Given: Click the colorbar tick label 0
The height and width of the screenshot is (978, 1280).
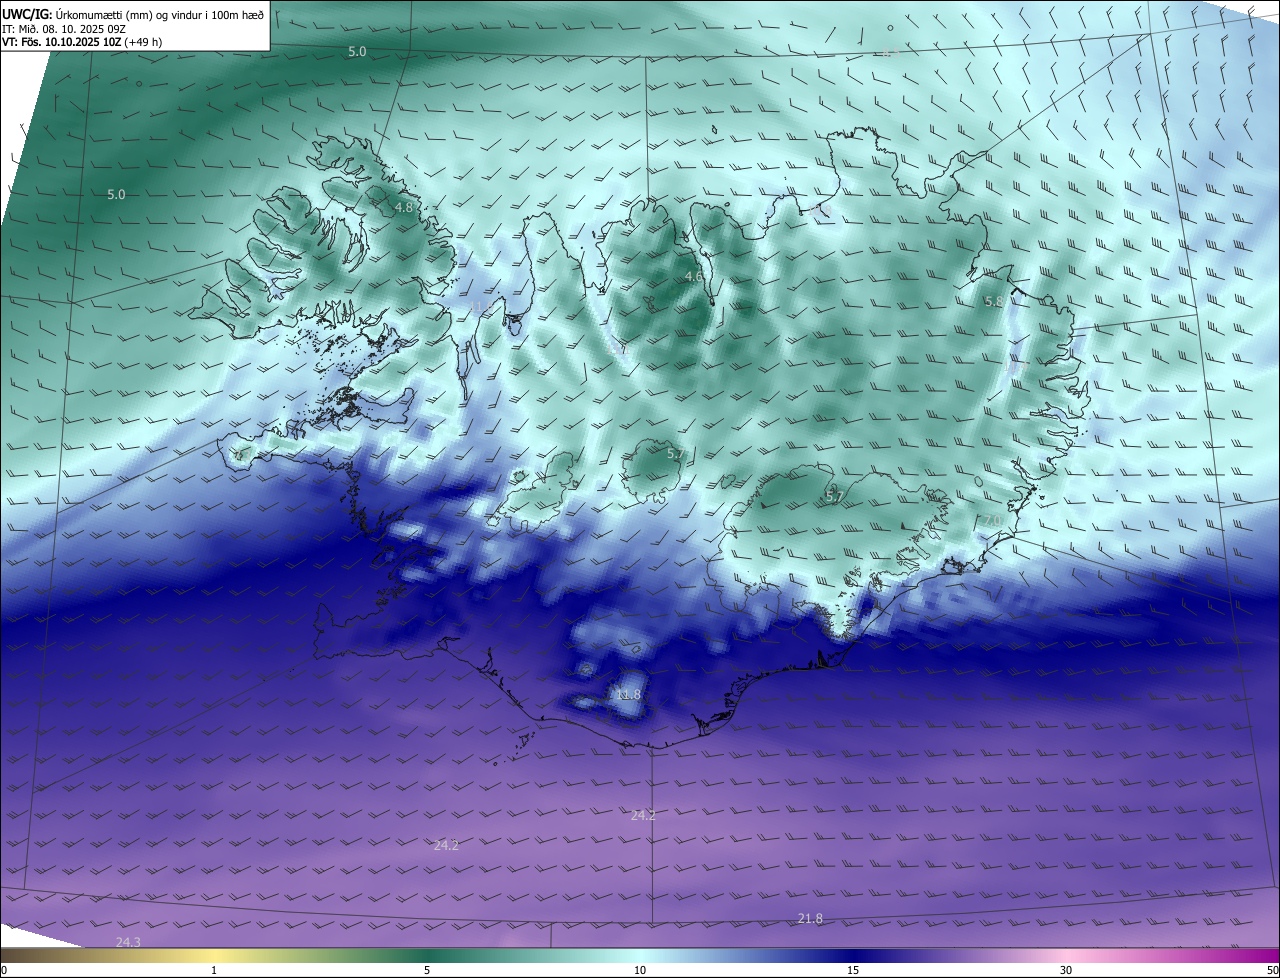Looking at the screenshot, I should (4, 970).
